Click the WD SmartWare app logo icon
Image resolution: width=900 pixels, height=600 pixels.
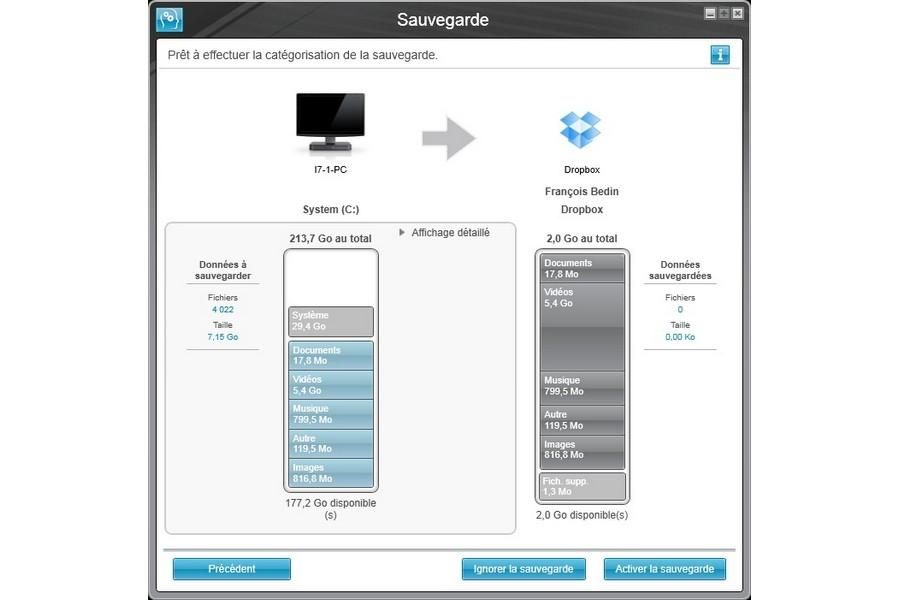pos(170,19)
